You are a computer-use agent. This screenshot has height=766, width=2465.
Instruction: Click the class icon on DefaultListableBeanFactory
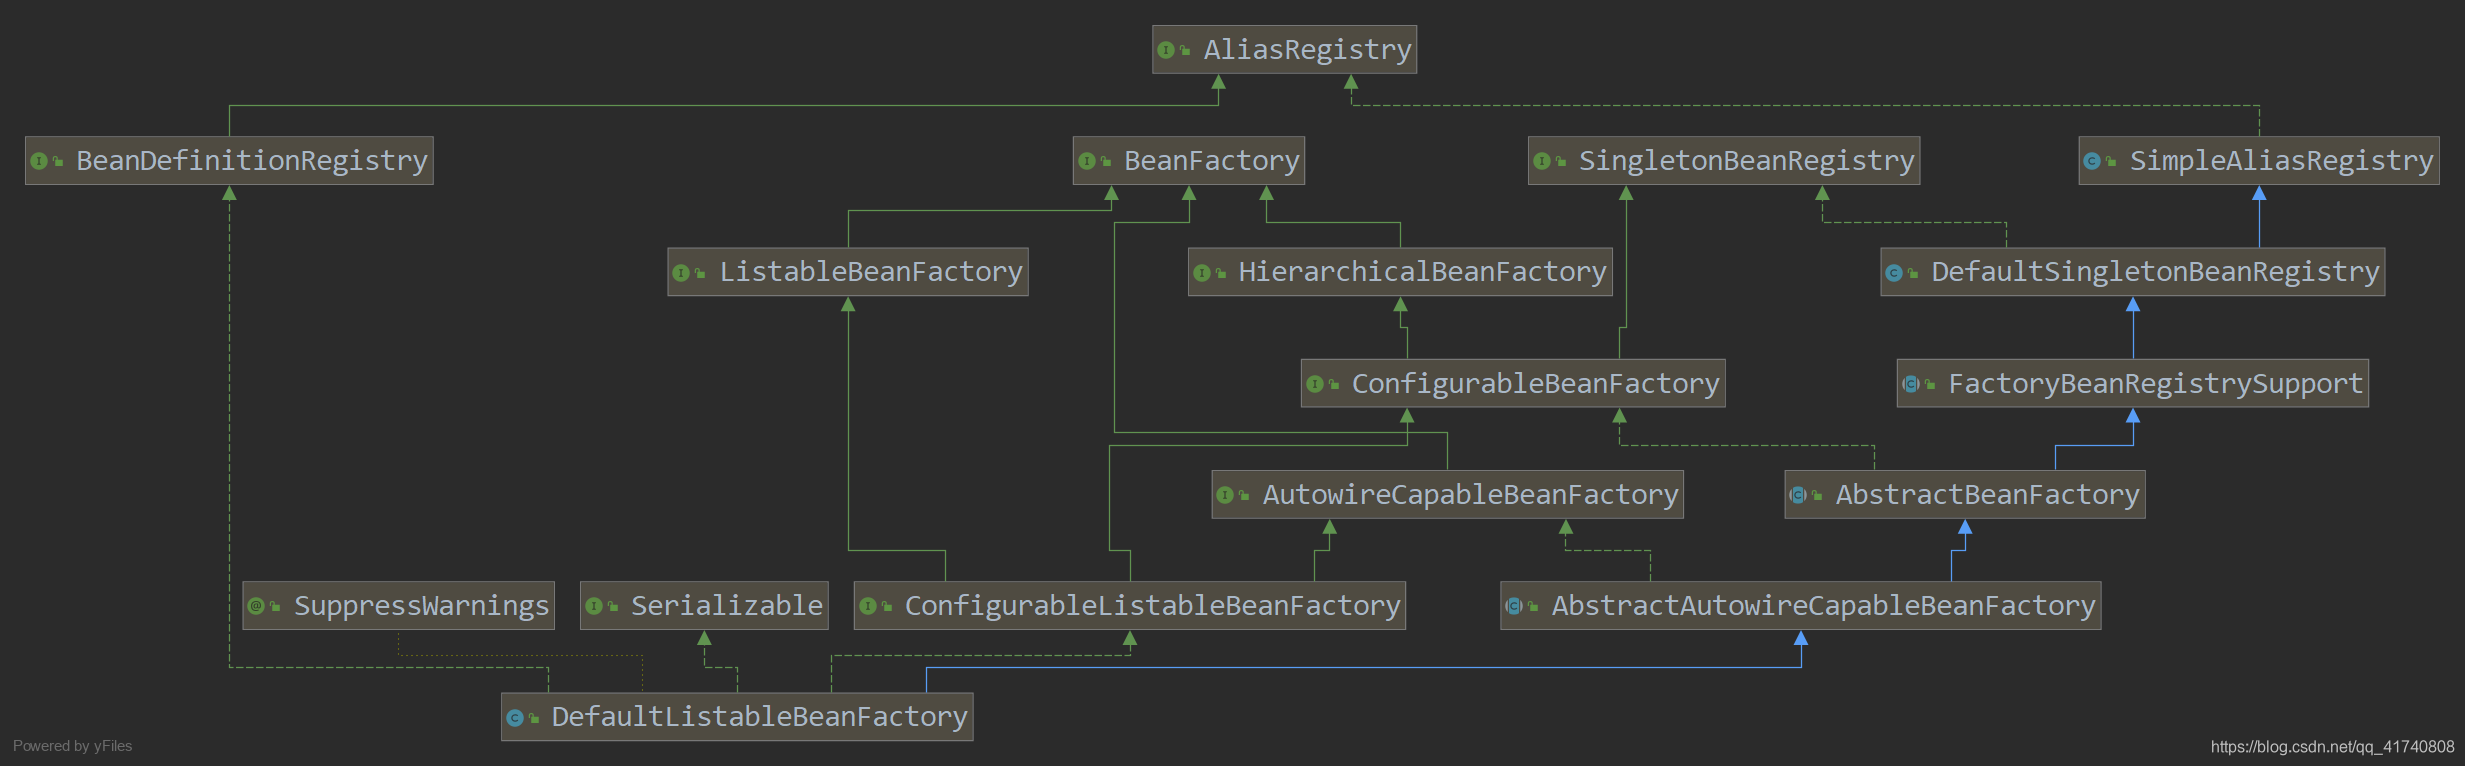click(515, 718)
